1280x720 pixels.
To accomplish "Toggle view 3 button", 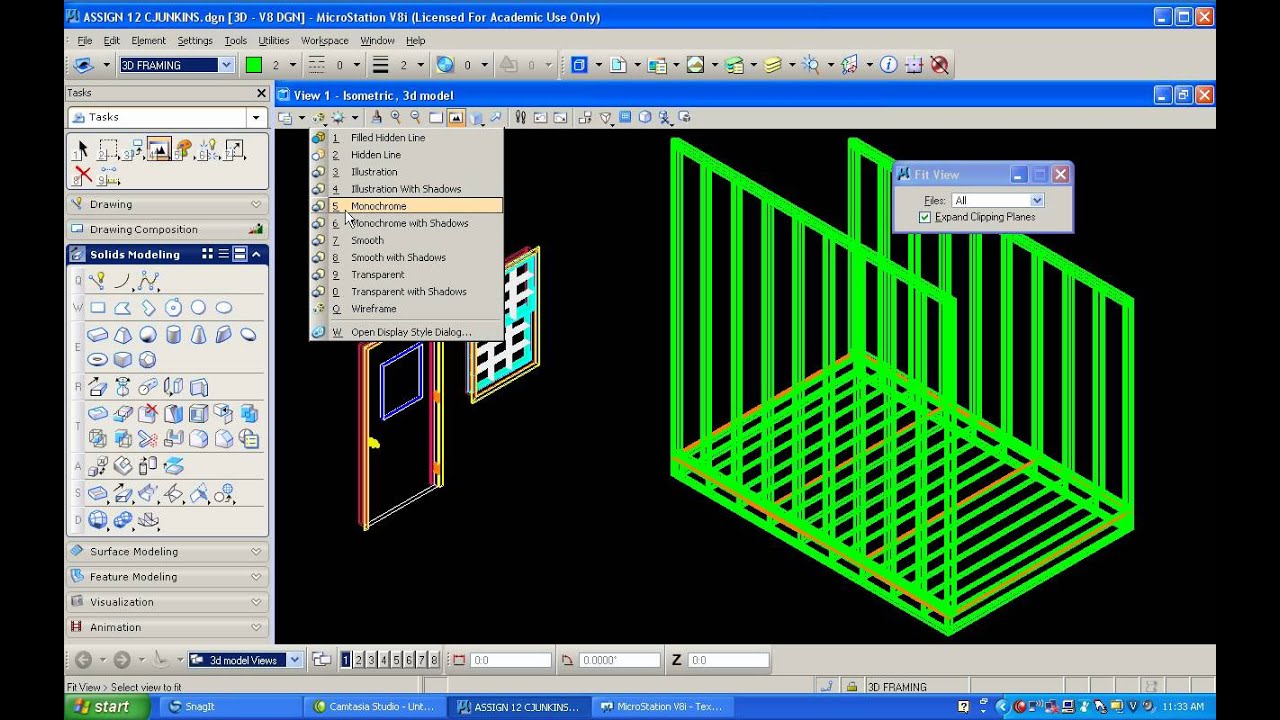I will [x=371, y=660].
